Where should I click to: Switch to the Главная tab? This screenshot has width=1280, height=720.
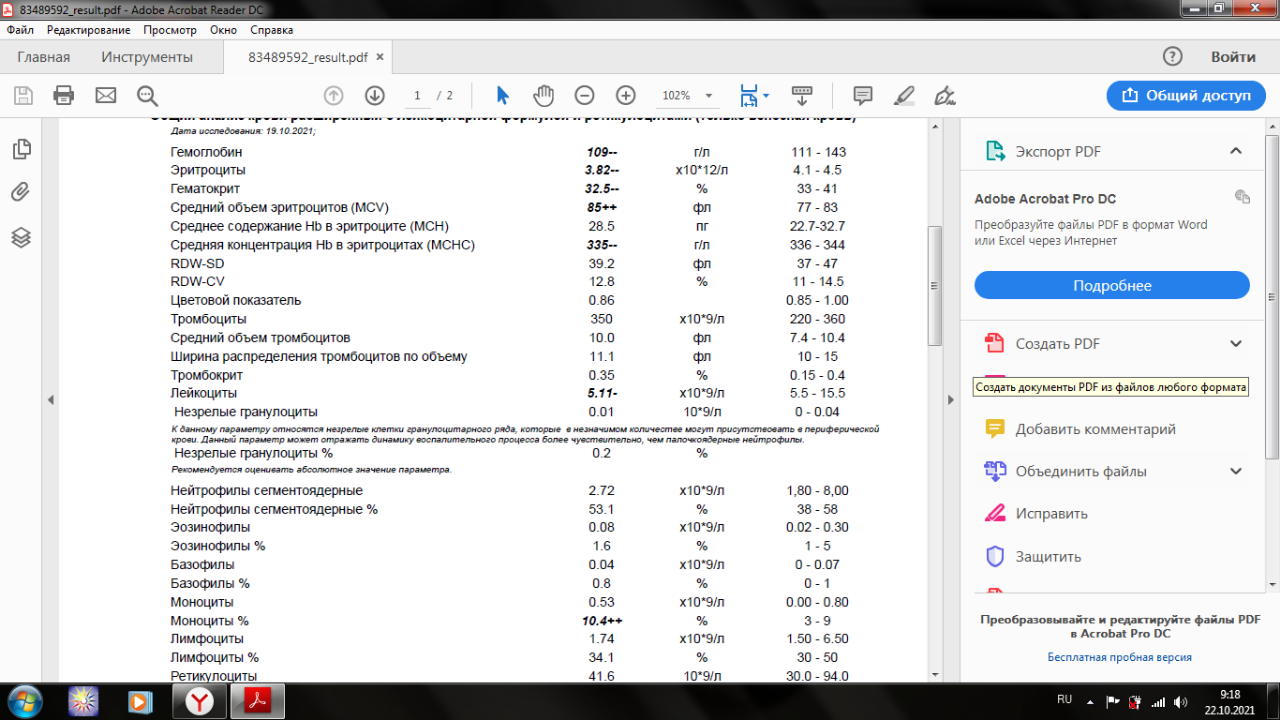[44, 57]
